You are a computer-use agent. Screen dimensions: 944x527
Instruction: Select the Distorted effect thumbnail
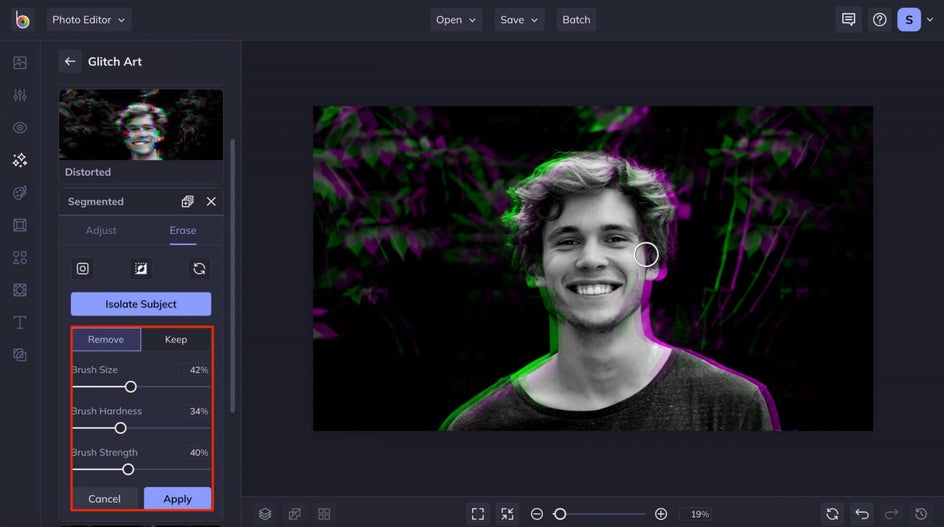pyautogui.click(x=141, y=125)
